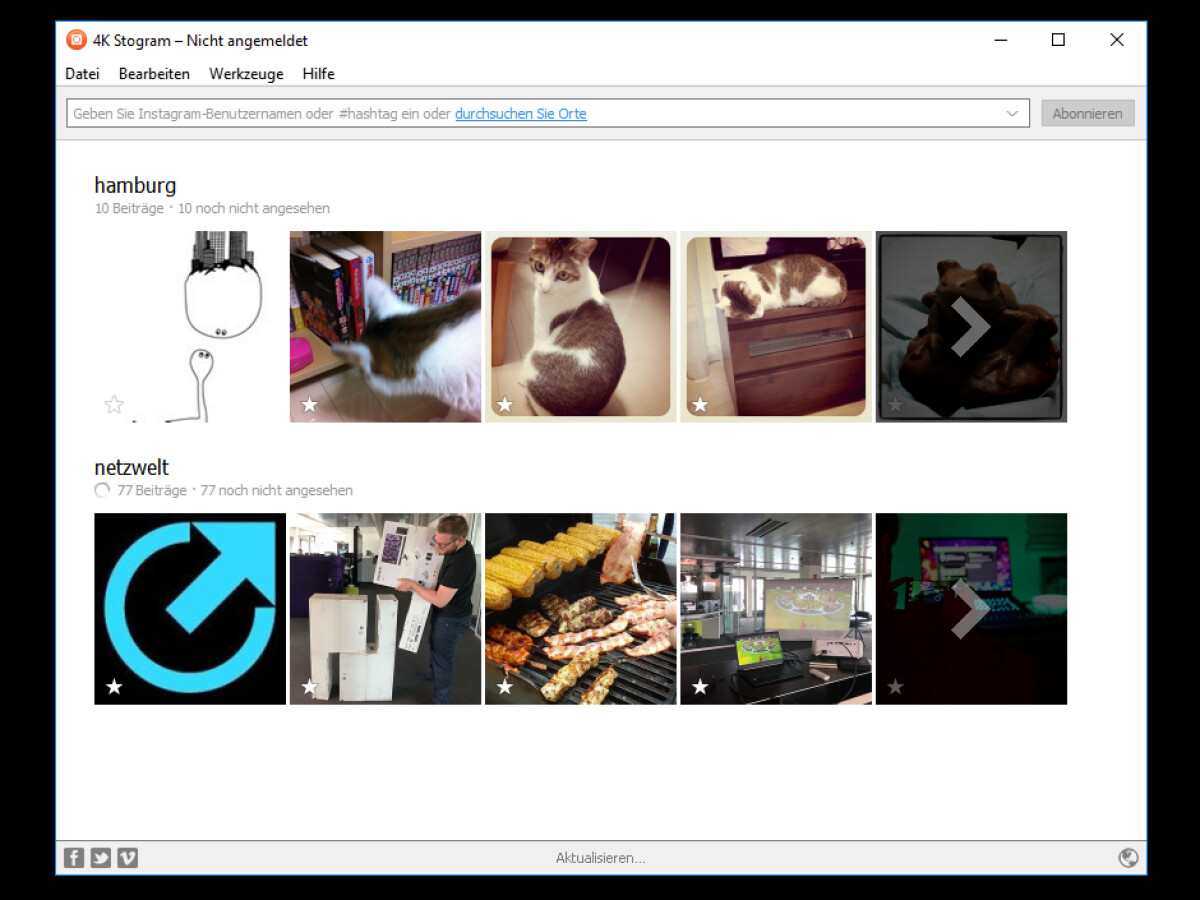Open Vimeo via the footer icon
Image resolution: width=1200 pixels, height=900 pixels.
127,857
